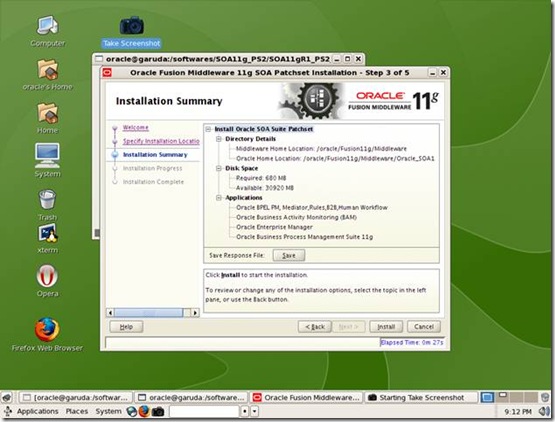The image size is (555, 422).
Task: Launch Firefox Web Browser desktop icon
Action: [x=47, y=335]
